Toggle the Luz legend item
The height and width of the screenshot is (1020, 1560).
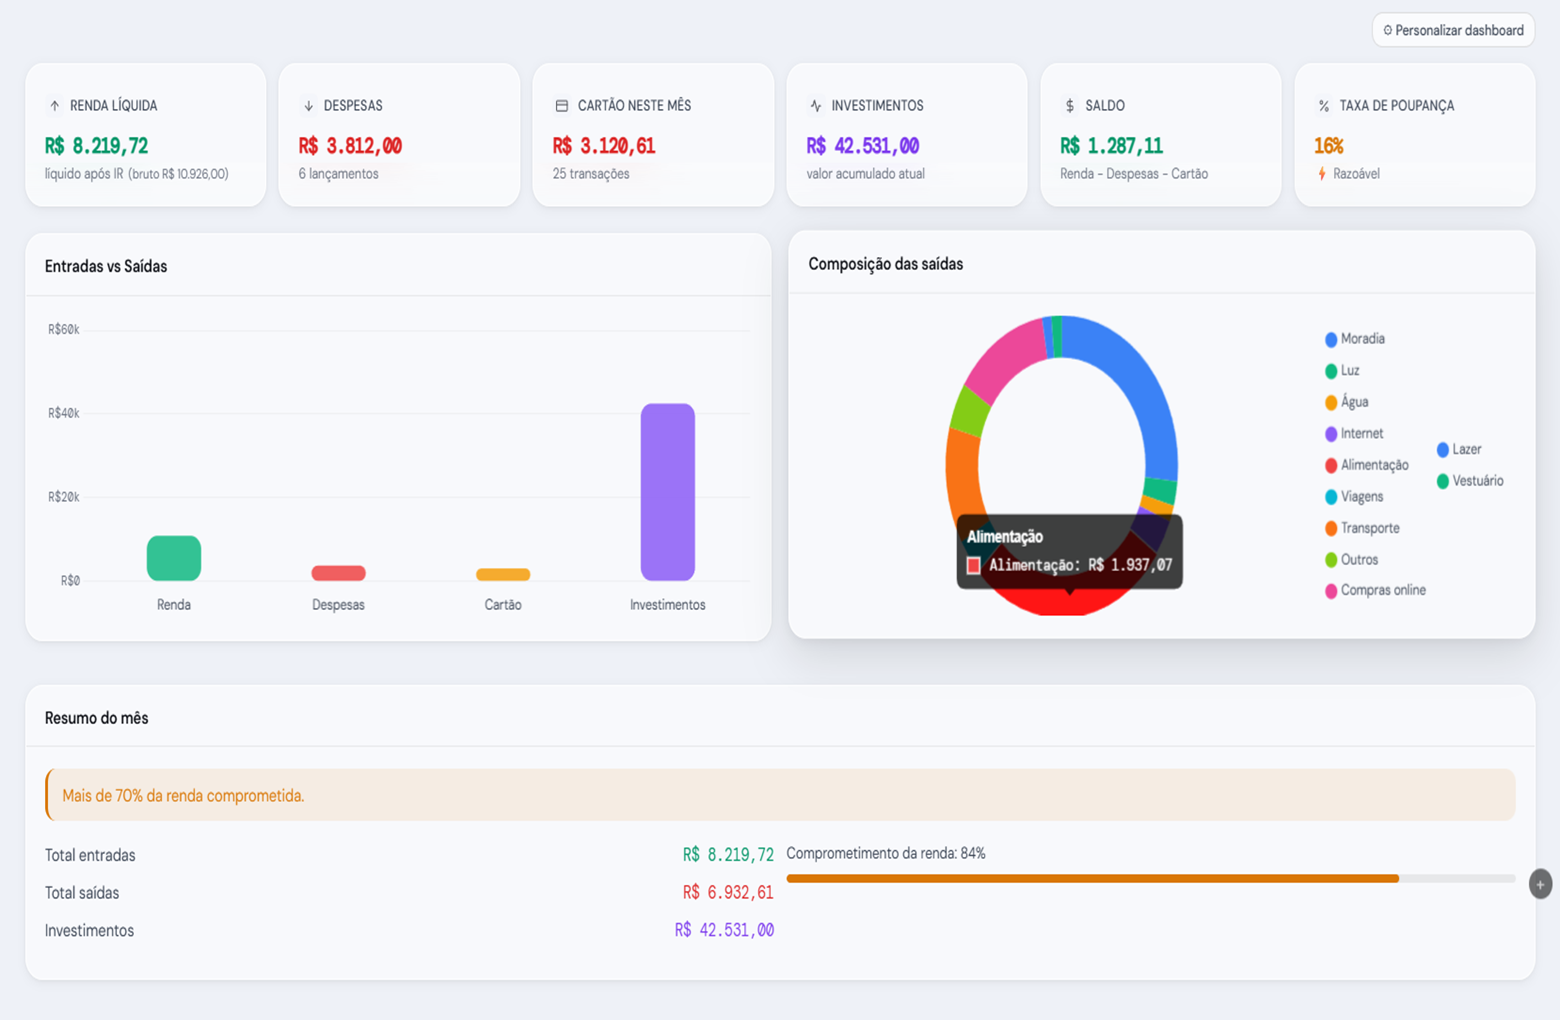1342,371
